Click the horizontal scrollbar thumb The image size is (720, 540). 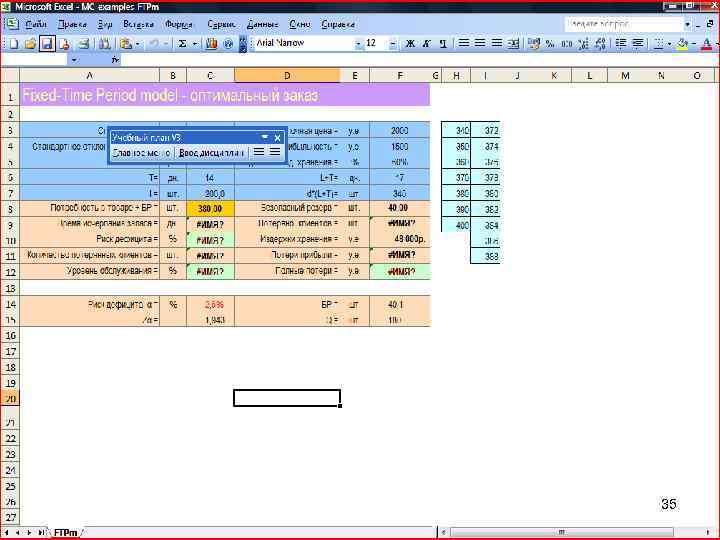click(562, 532)
